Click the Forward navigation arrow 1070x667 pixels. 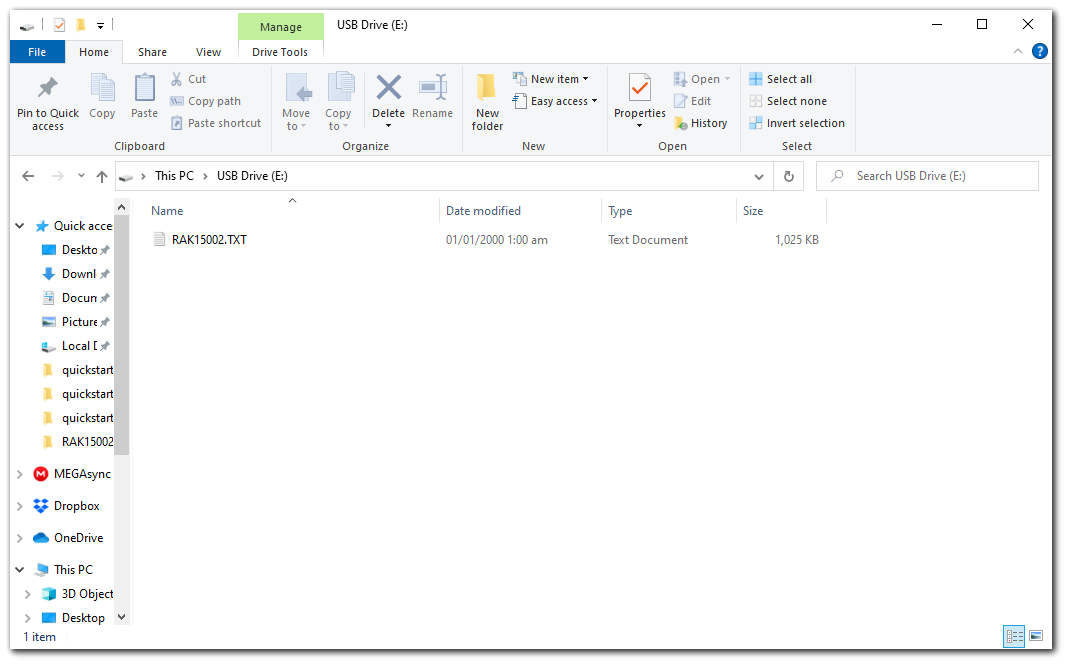58,176
